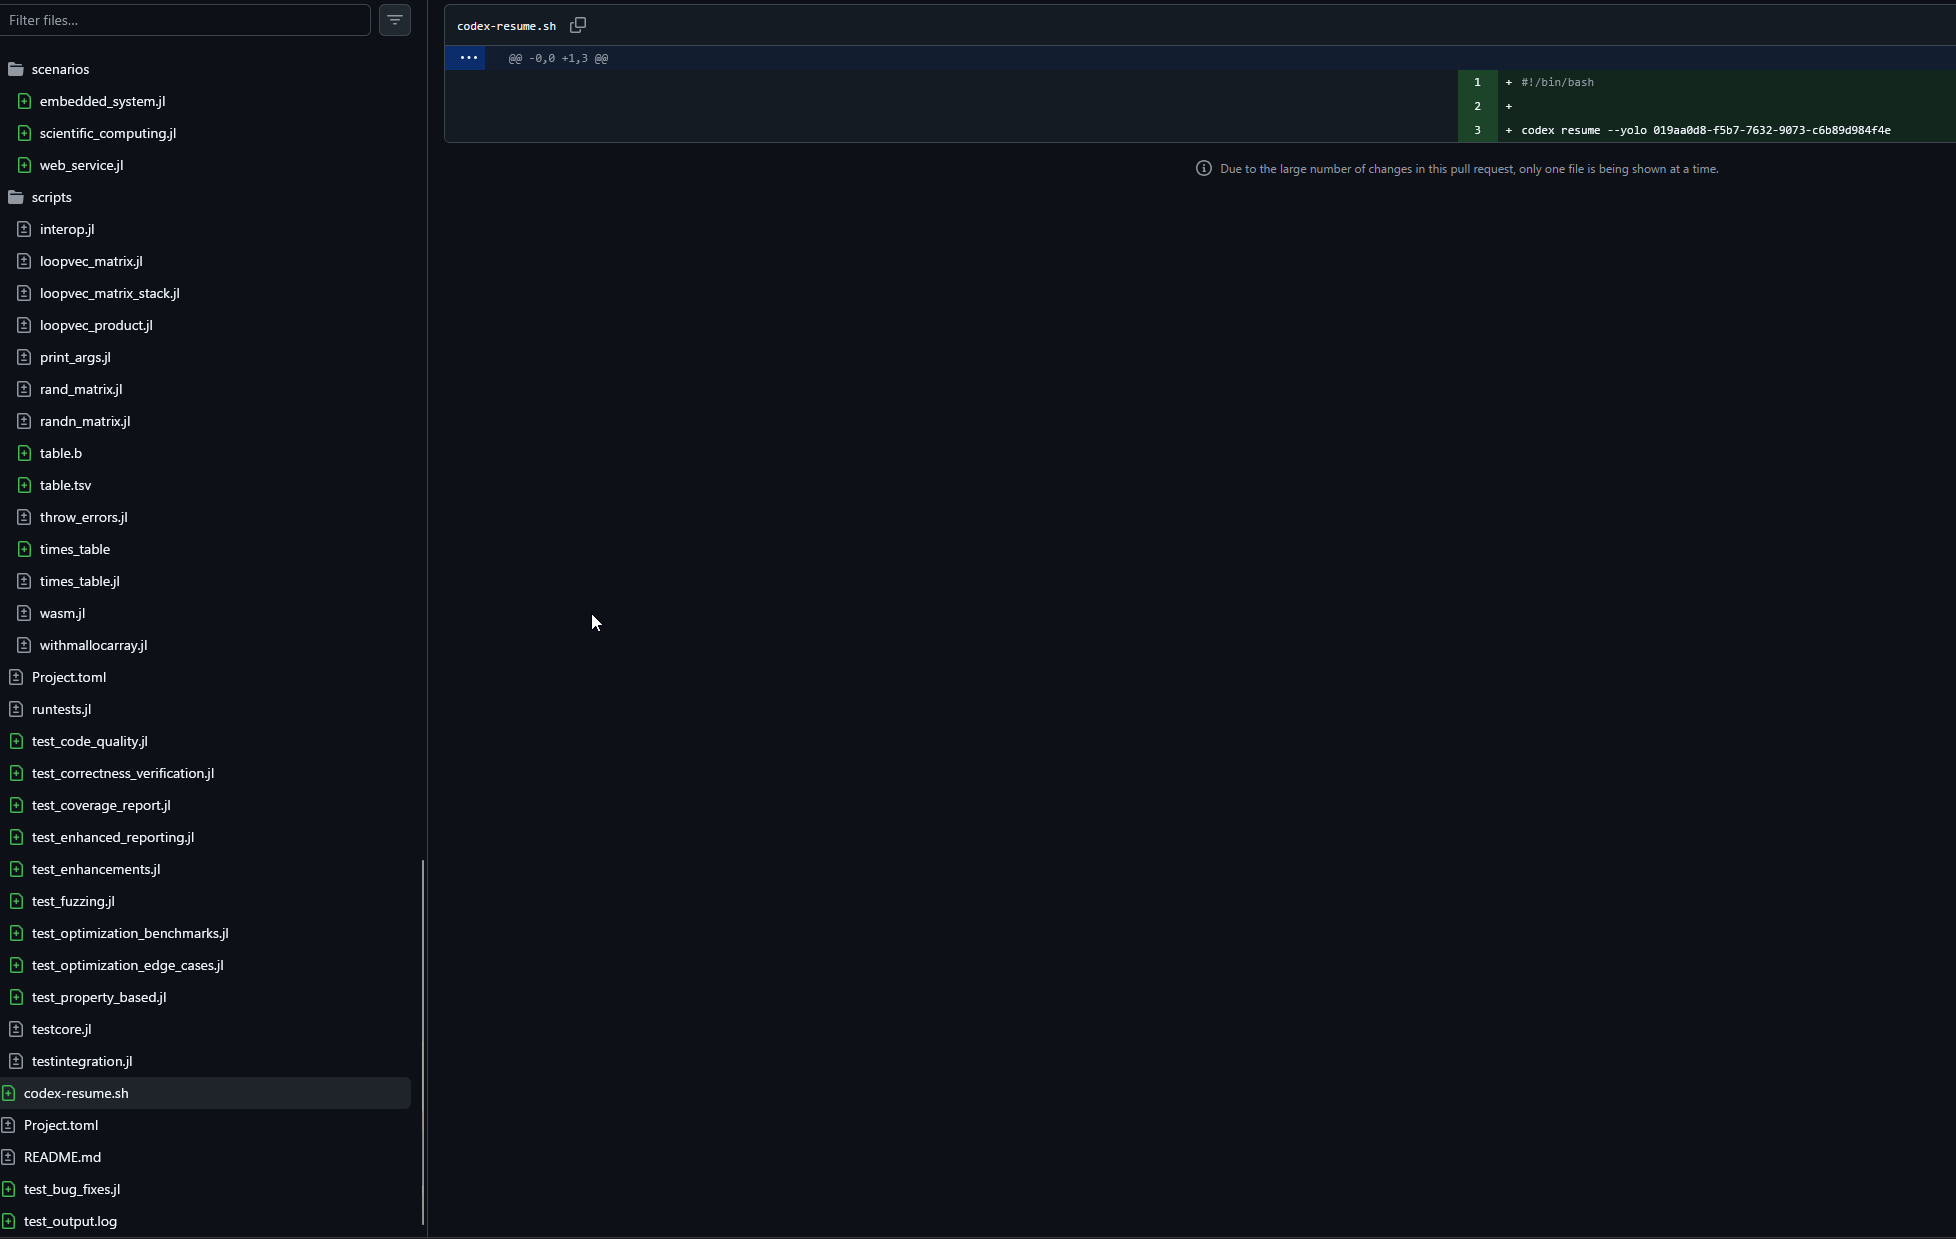Select test_bug_fixes.jl in file tree
1956x1239 pixels.
(72, 1189)
